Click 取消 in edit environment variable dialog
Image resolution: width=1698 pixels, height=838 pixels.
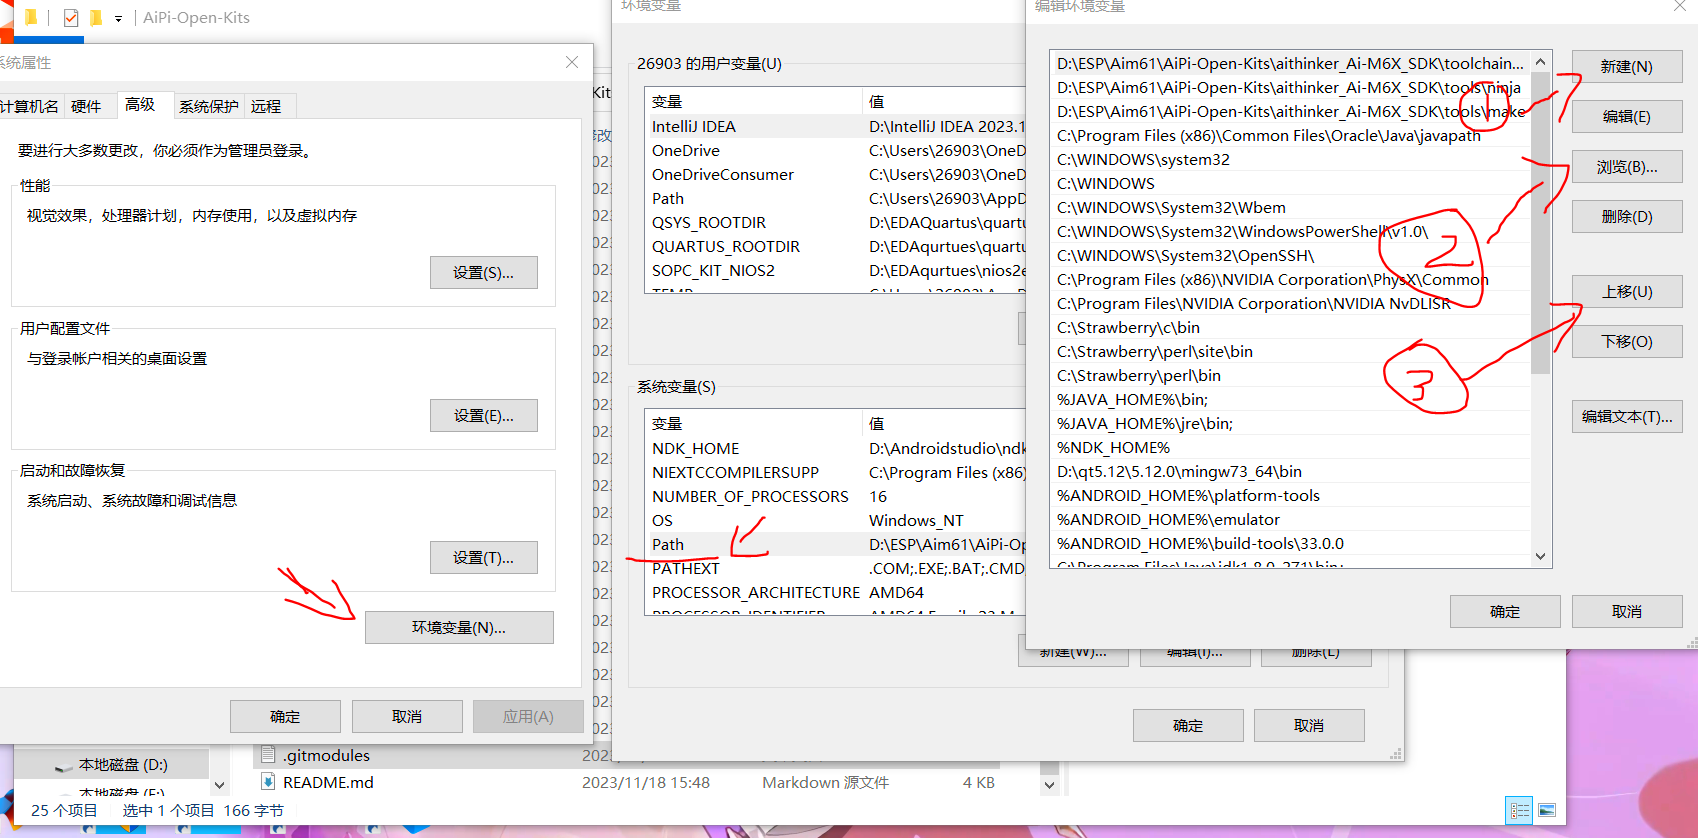[x=1627, y=612]
